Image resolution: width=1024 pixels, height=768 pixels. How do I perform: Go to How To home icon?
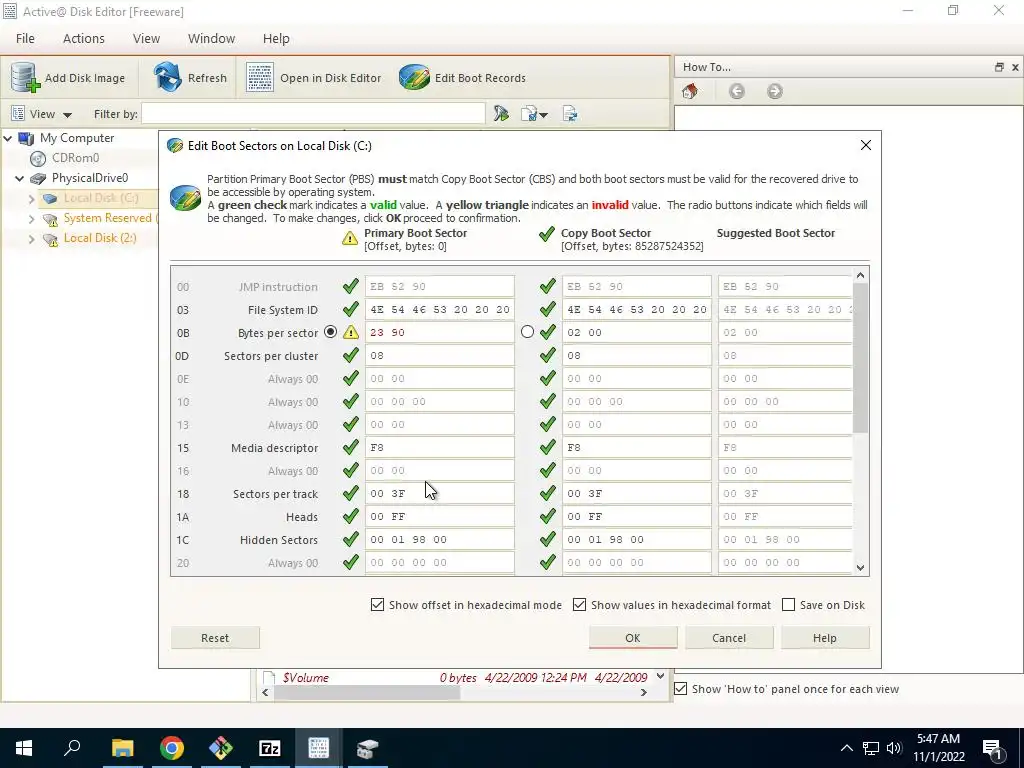coord(690,91)
